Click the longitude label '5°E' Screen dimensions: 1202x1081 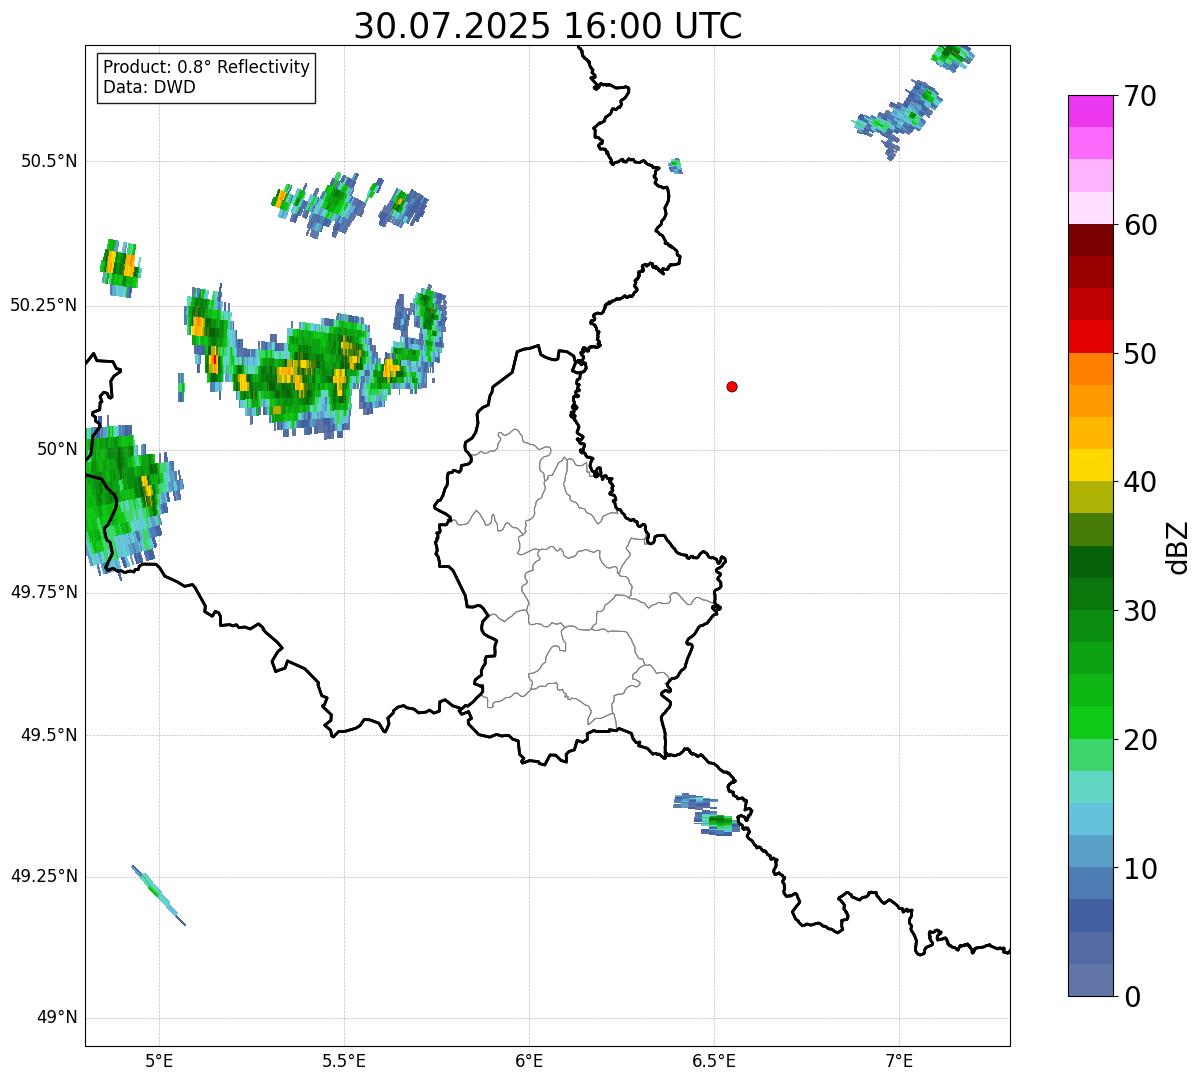click(159, 1061)
